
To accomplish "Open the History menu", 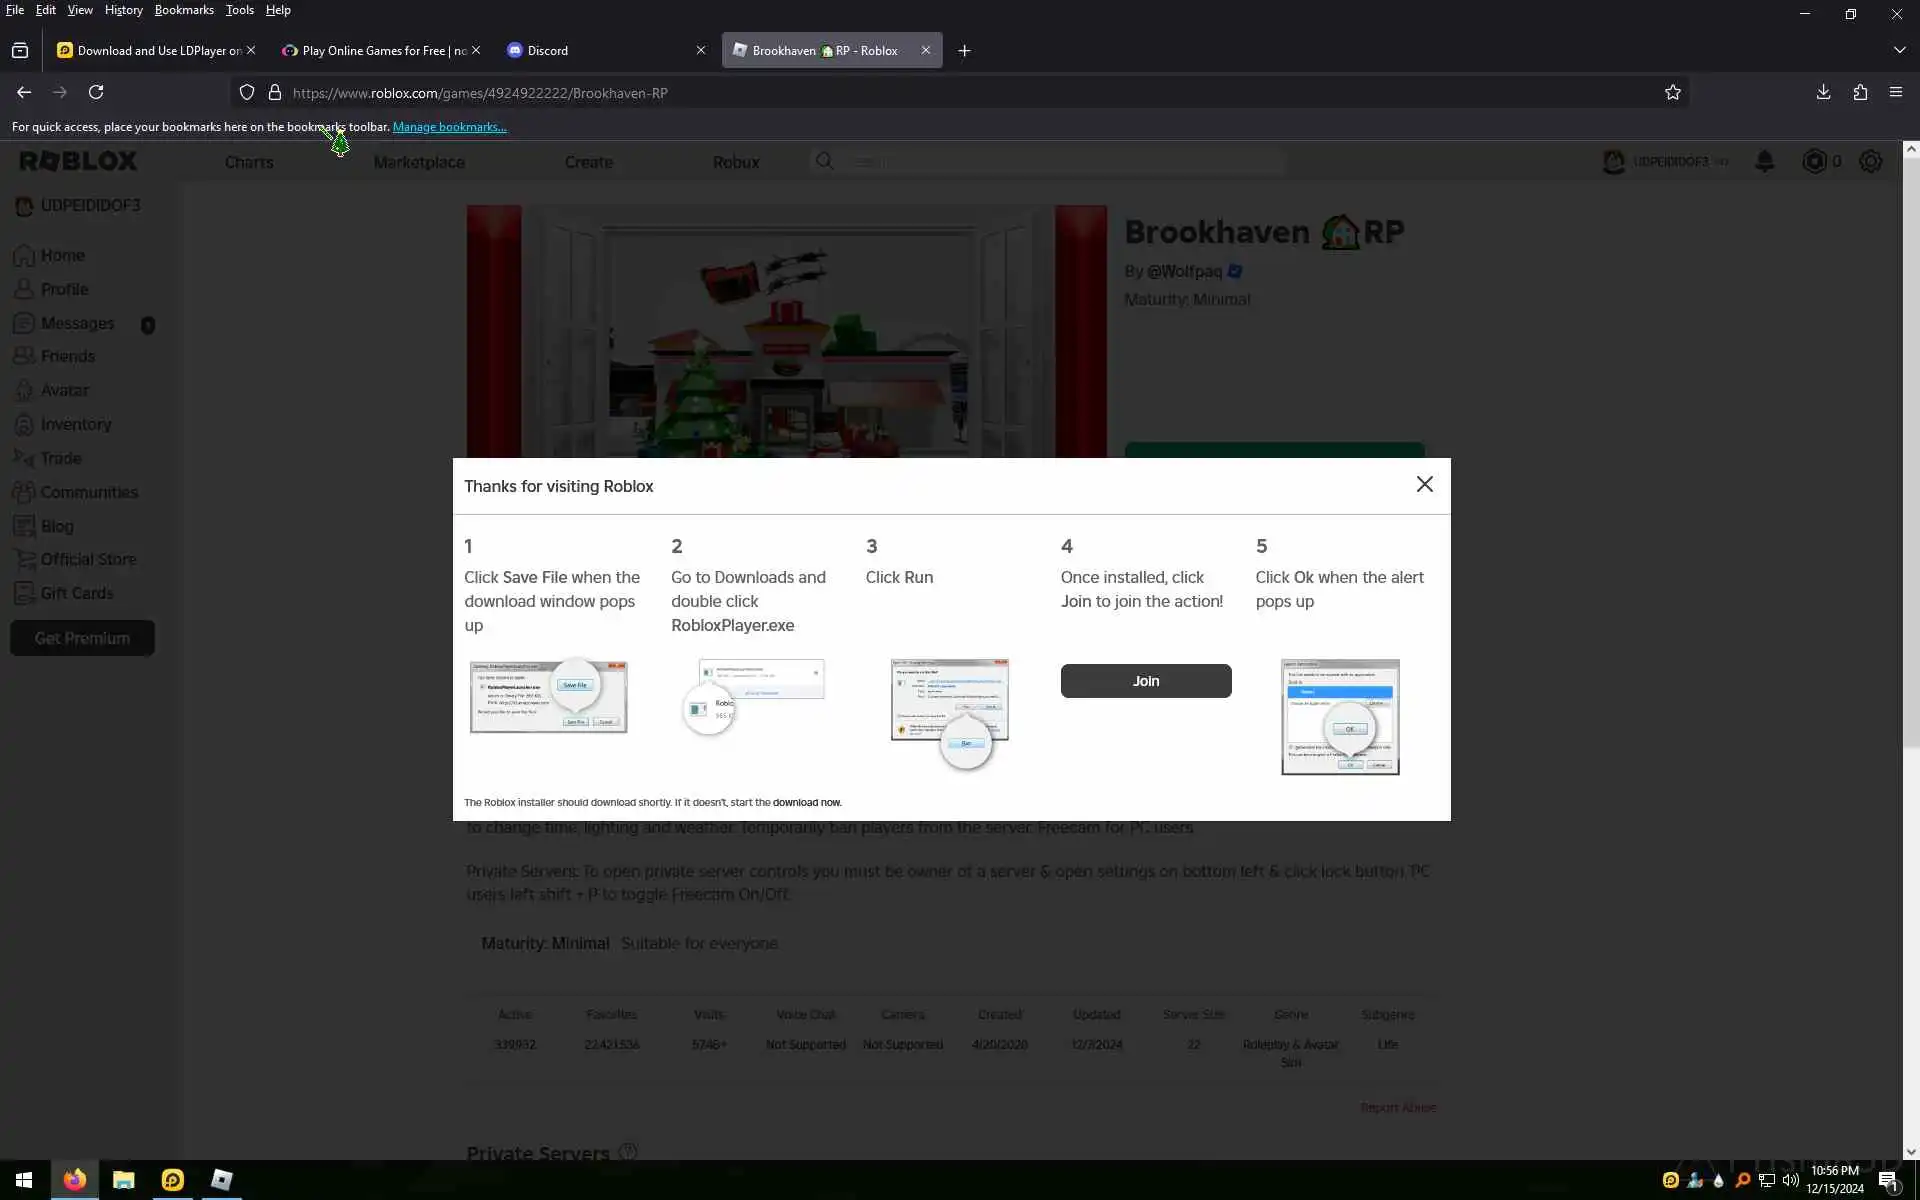I will 123,10.
